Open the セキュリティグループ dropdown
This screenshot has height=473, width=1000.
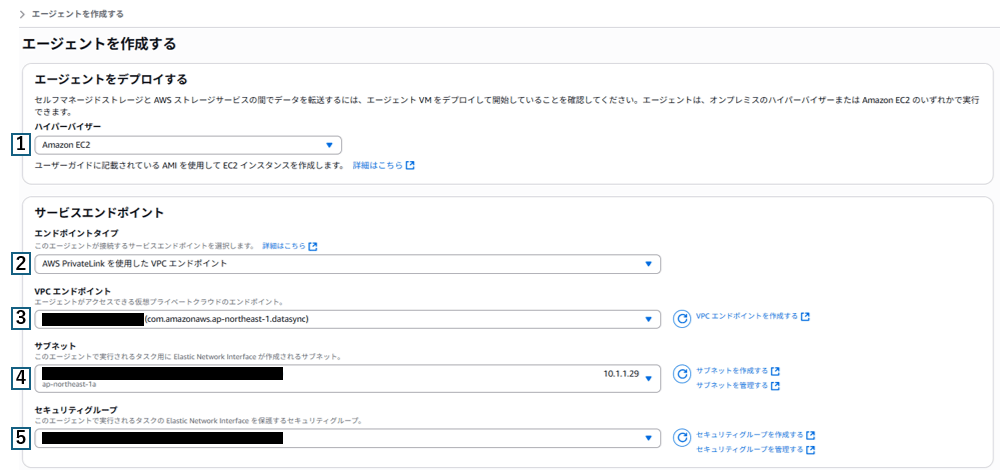point(347,437)
